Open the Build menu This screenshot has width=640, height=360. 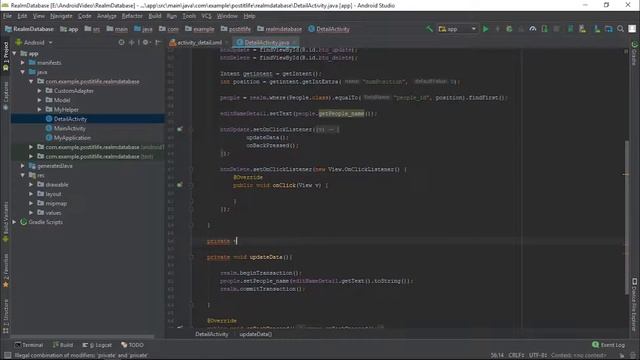[155, 16]
